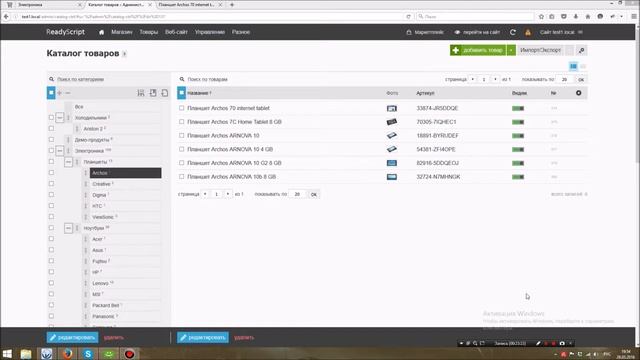Open File Explorer from taskbar
Image resolution: width=640 pixels, height=360 pixels.
(x=26, y=353)
